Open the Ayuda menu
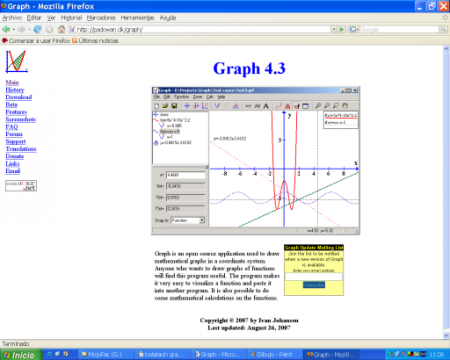The width and height of the screenshot is (450, 360). (x=168, y=18)
